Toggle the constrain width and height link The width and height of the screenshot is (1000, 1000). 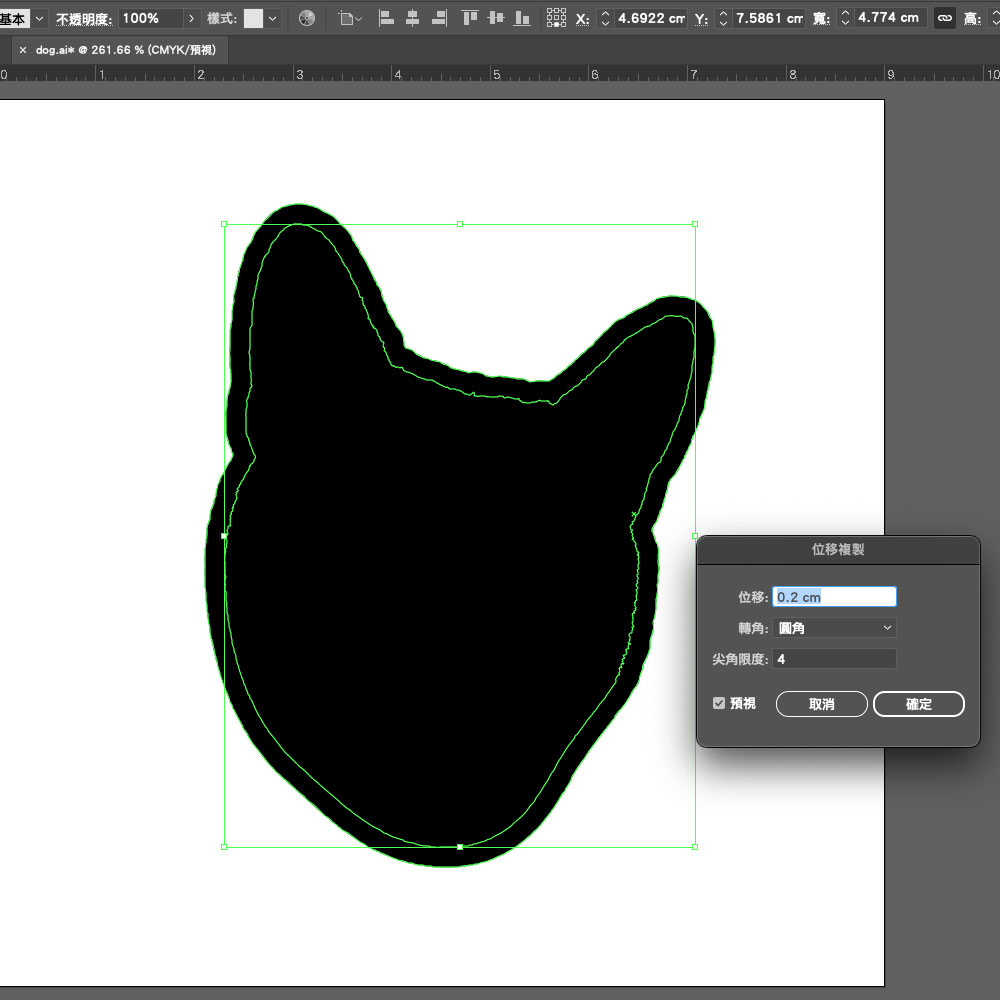[x=944, y=18]
